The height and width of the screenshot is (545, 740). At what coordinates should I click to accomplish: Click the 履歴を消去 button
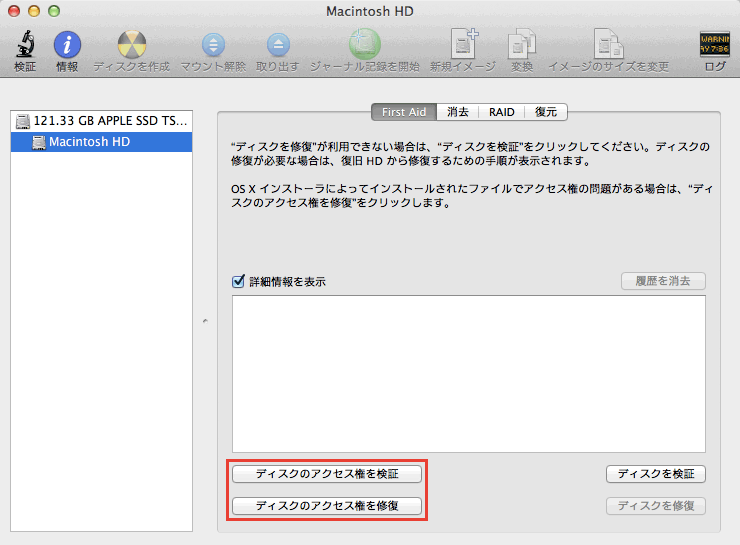(663, 281)
